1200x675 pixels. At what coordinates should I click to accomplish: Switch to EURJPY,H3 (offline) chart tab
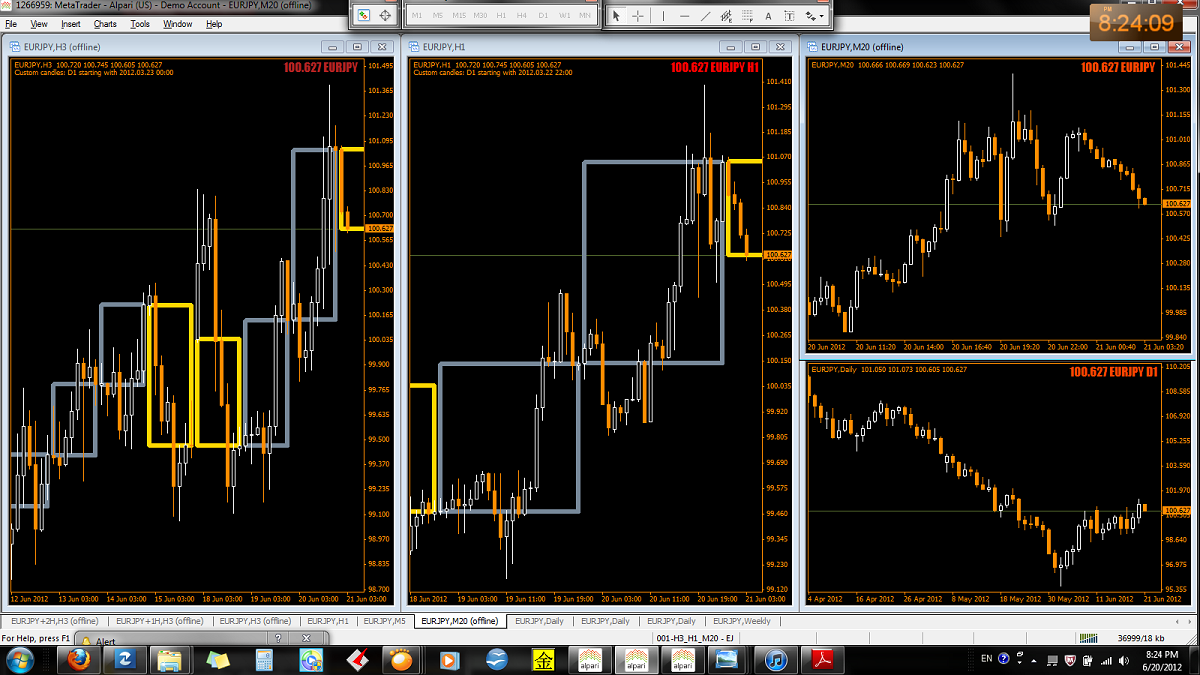pyautogui.click(x=255, y=621)
